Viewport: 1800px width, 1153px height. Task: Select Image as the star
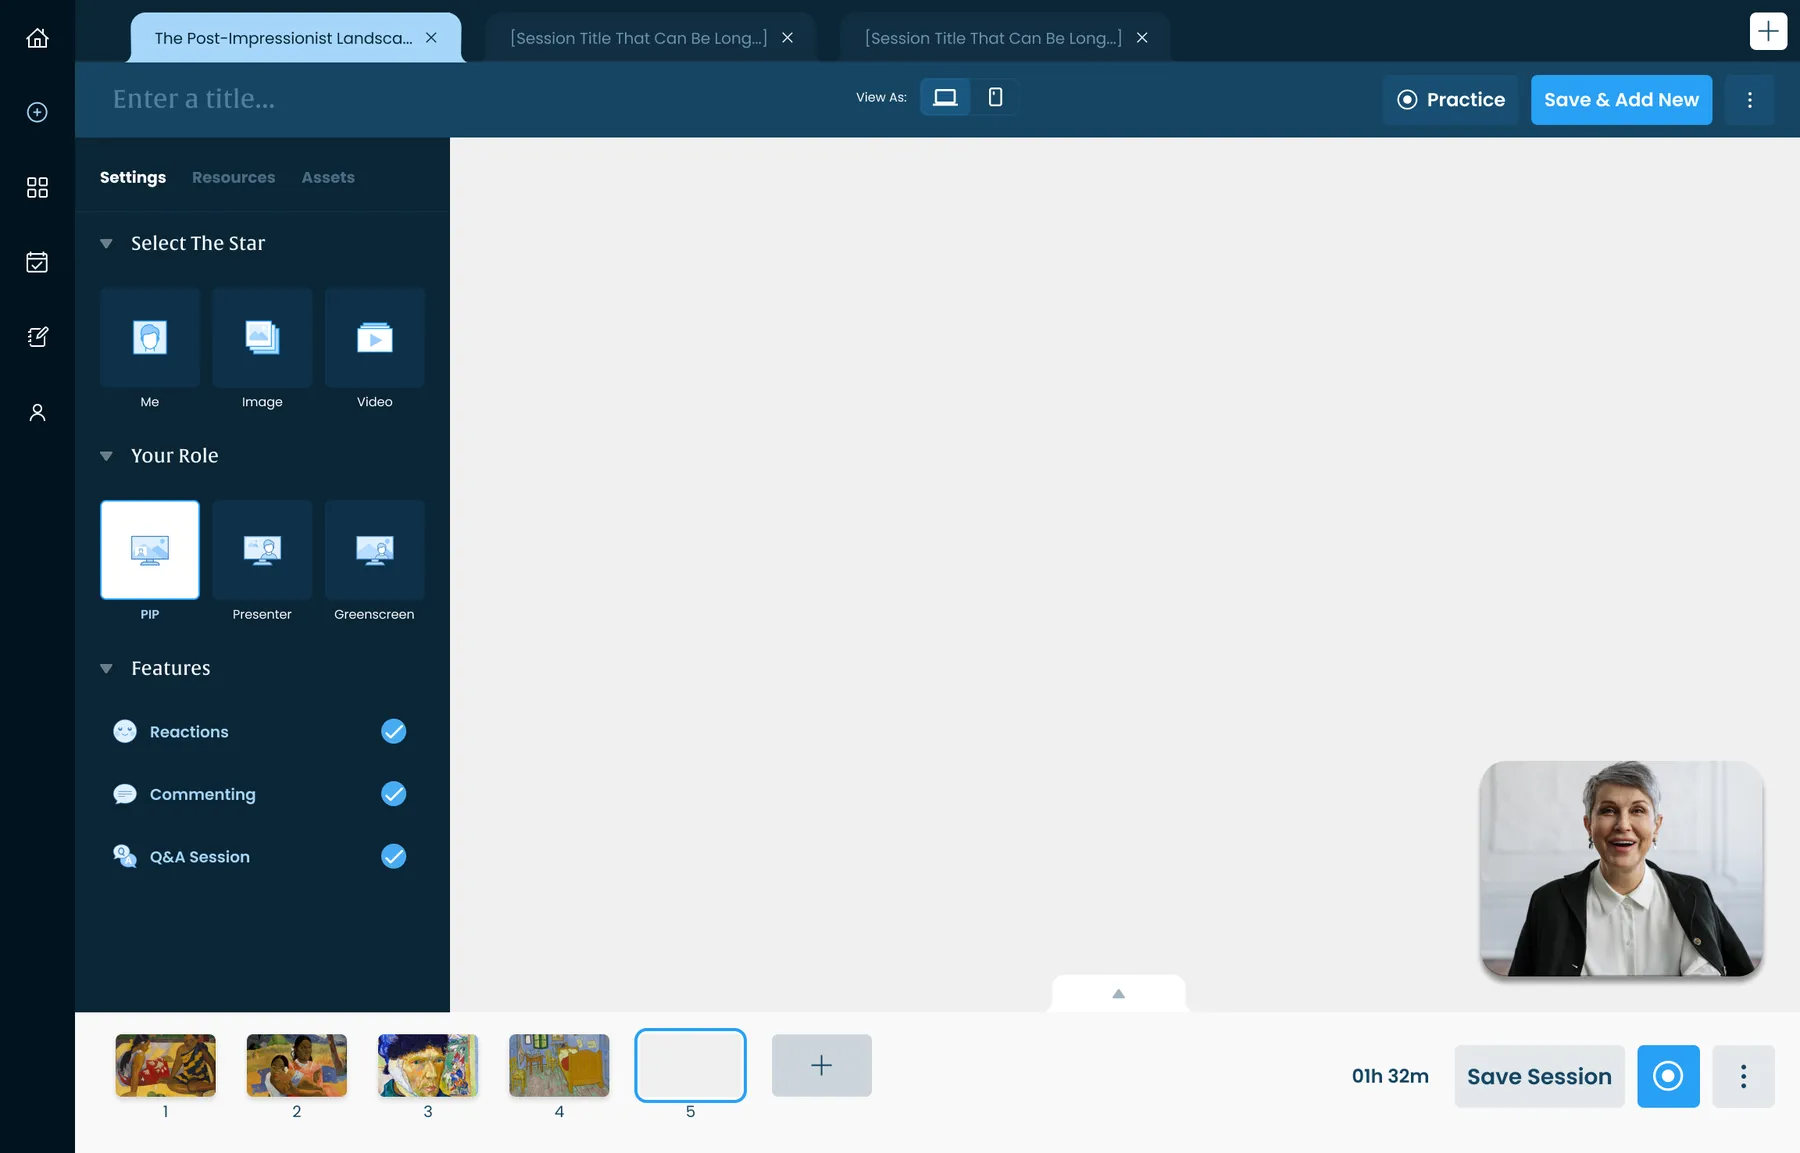(x=262, y=338)
